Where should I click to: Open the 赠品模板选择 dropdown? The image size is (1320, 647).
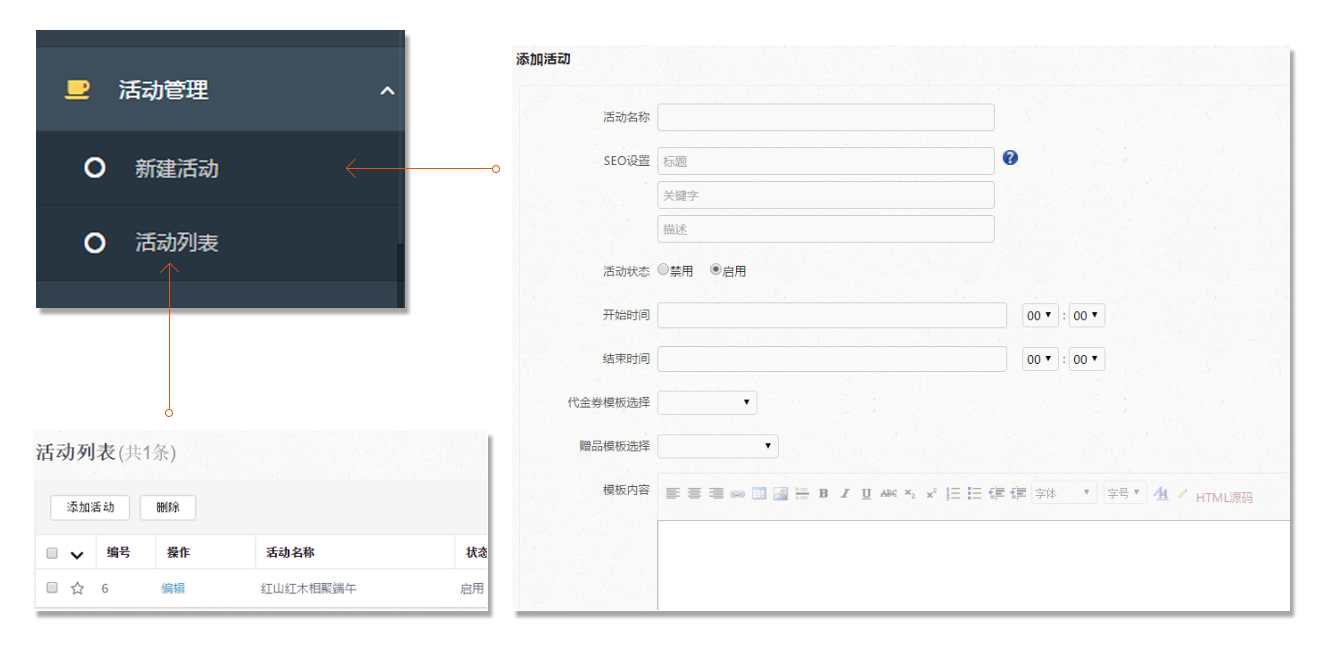click(x=717, y=446)
